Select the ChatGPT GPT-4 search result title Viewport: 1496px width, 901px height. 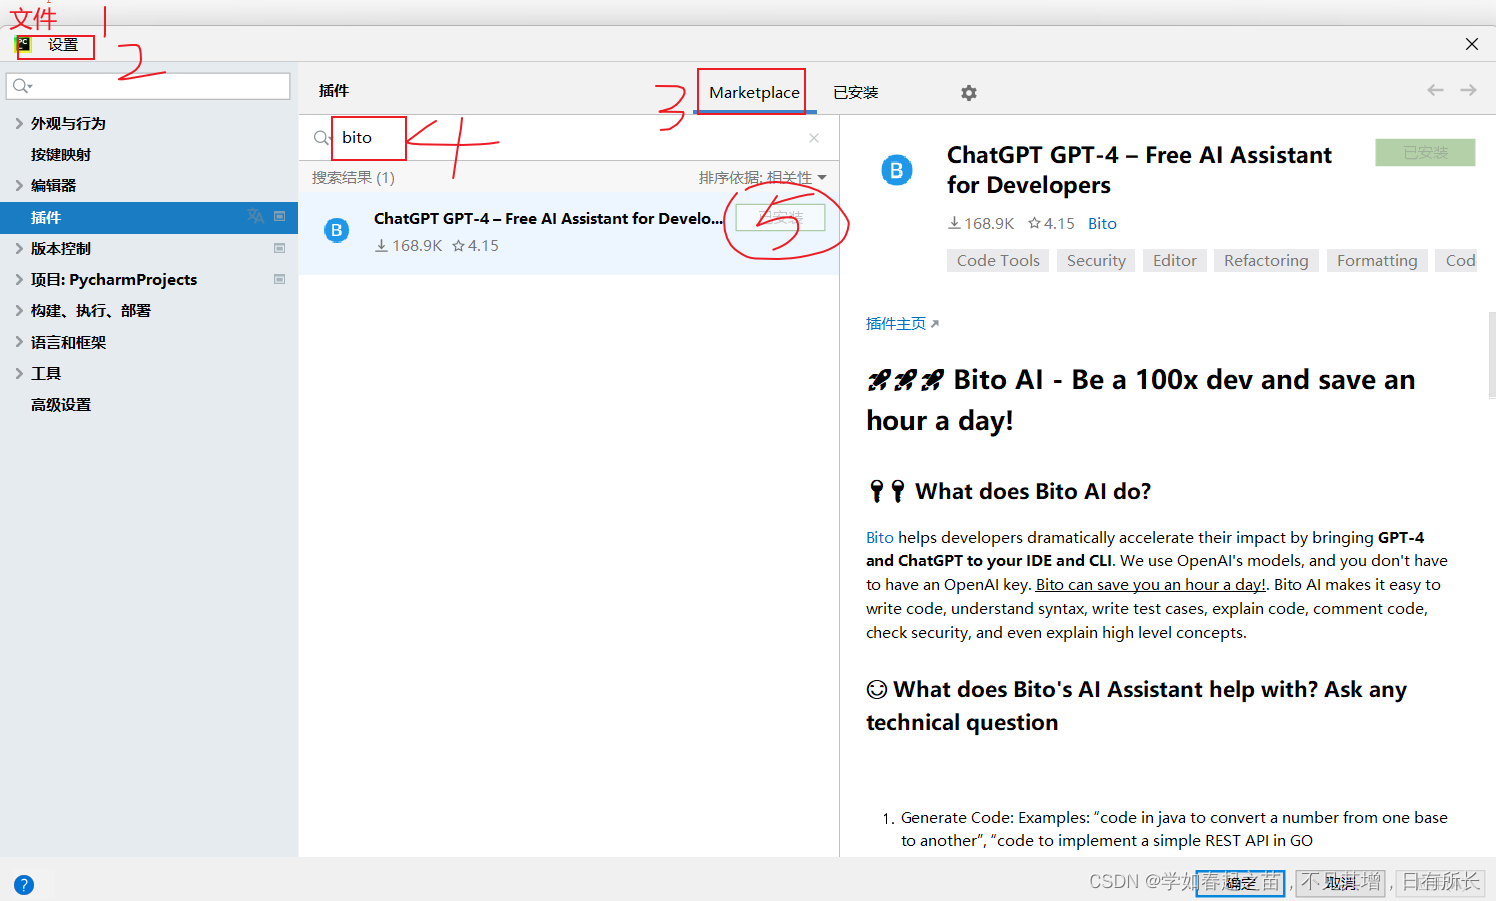tap(548, 218)
